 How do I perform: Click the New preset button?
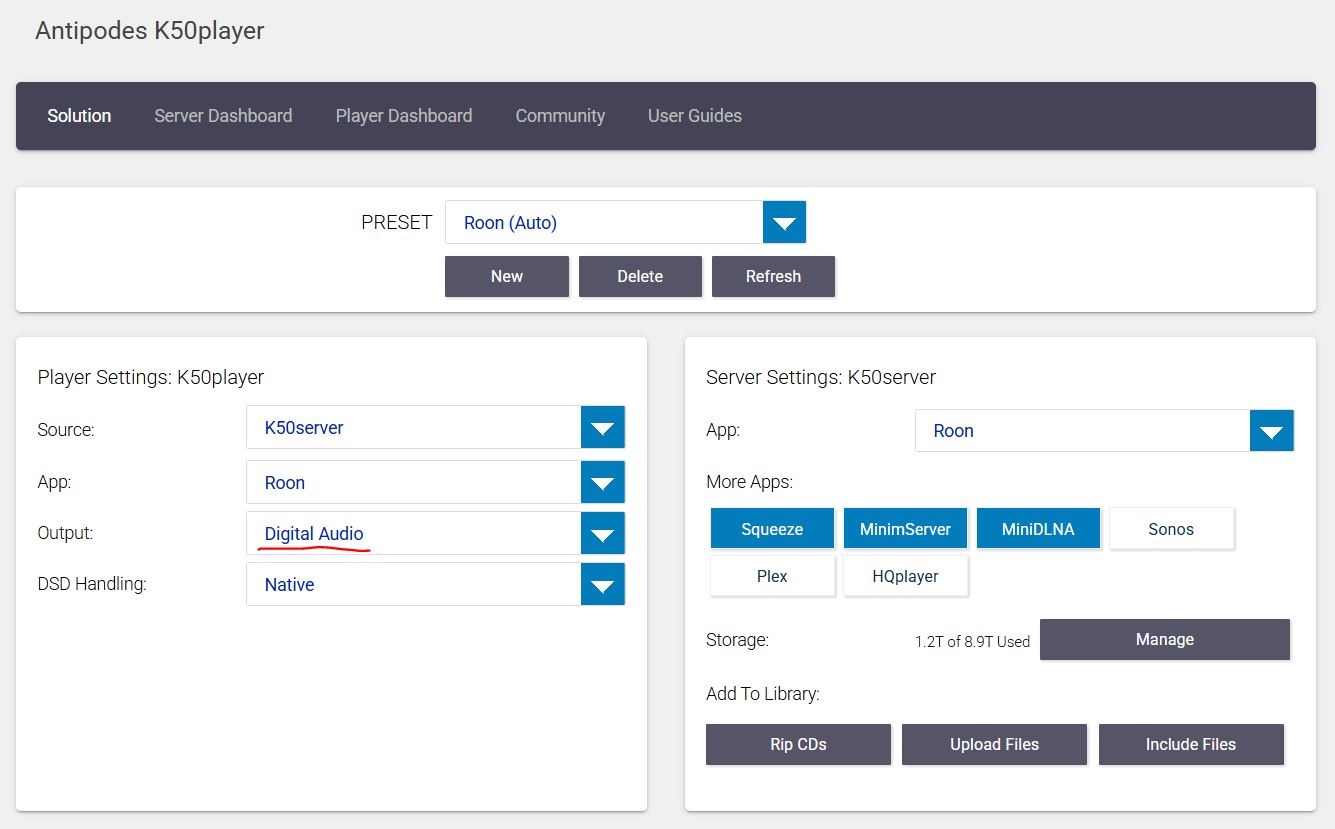[507, 277]
